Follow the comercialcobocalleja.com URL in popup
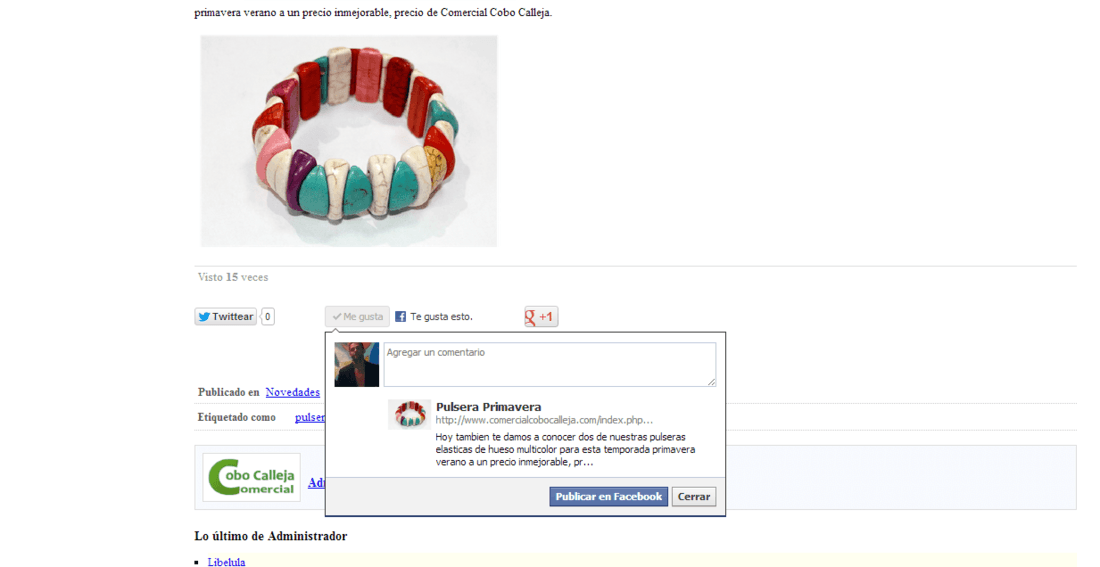This screenshot has width=1100, height=567. click(544, 420)
